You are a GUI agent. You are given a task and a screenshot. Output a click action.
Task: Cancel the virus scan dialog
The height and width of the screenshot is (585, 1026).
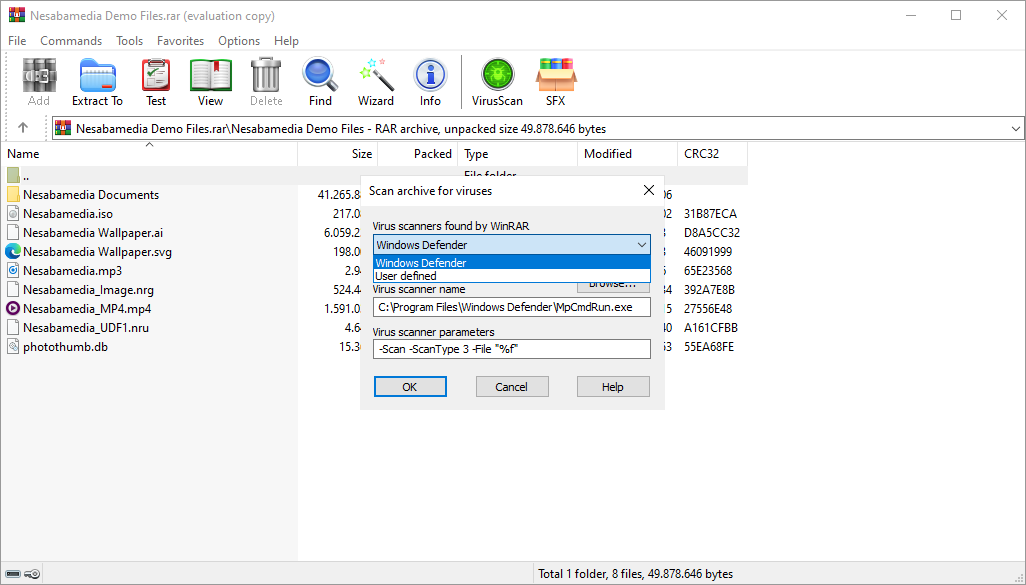[x=511, y=387]
